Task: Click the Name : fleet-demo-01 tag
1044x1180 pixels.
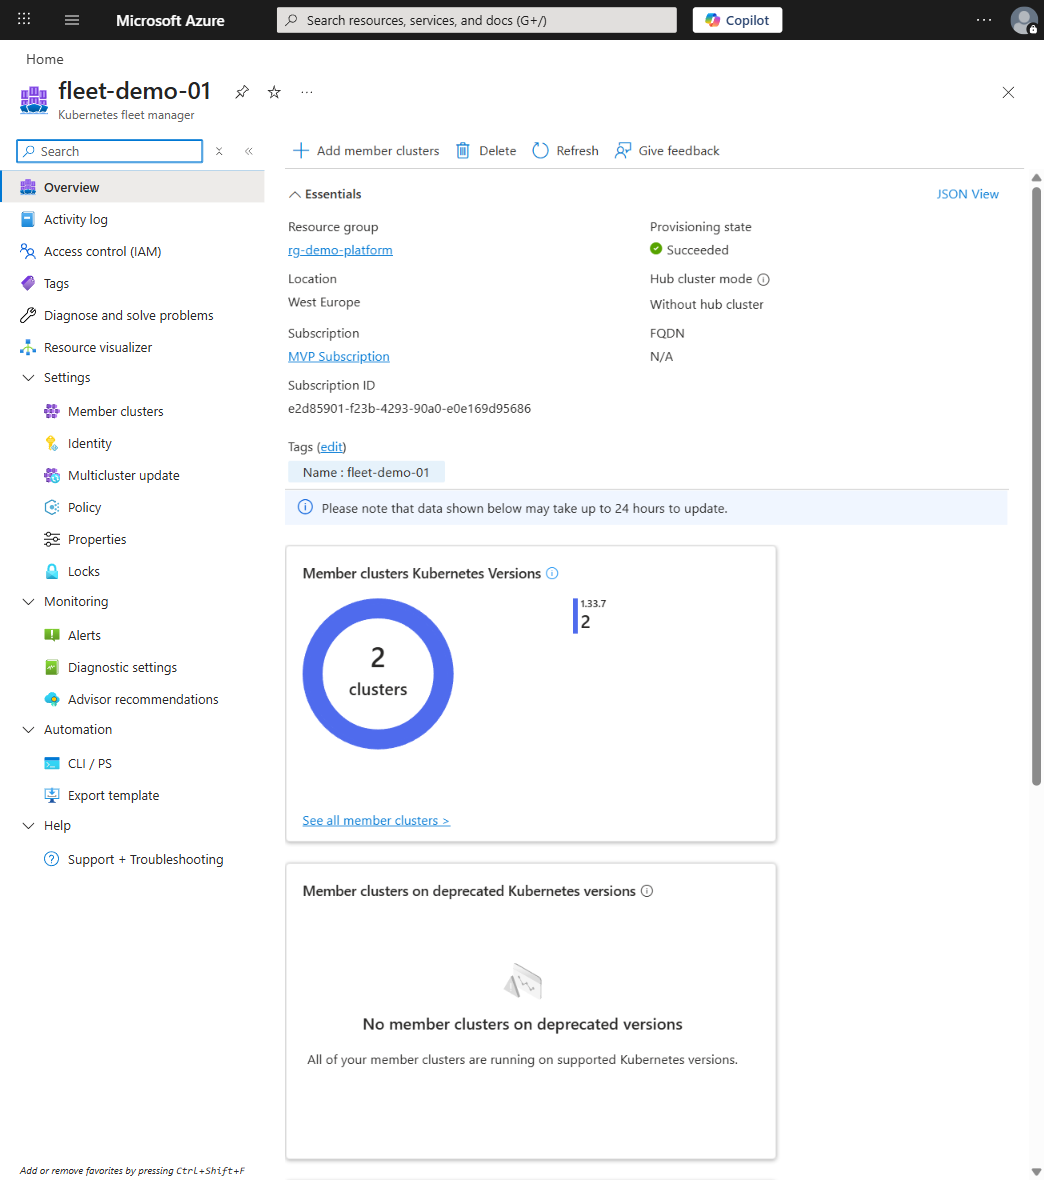Action: pos(366,473)
